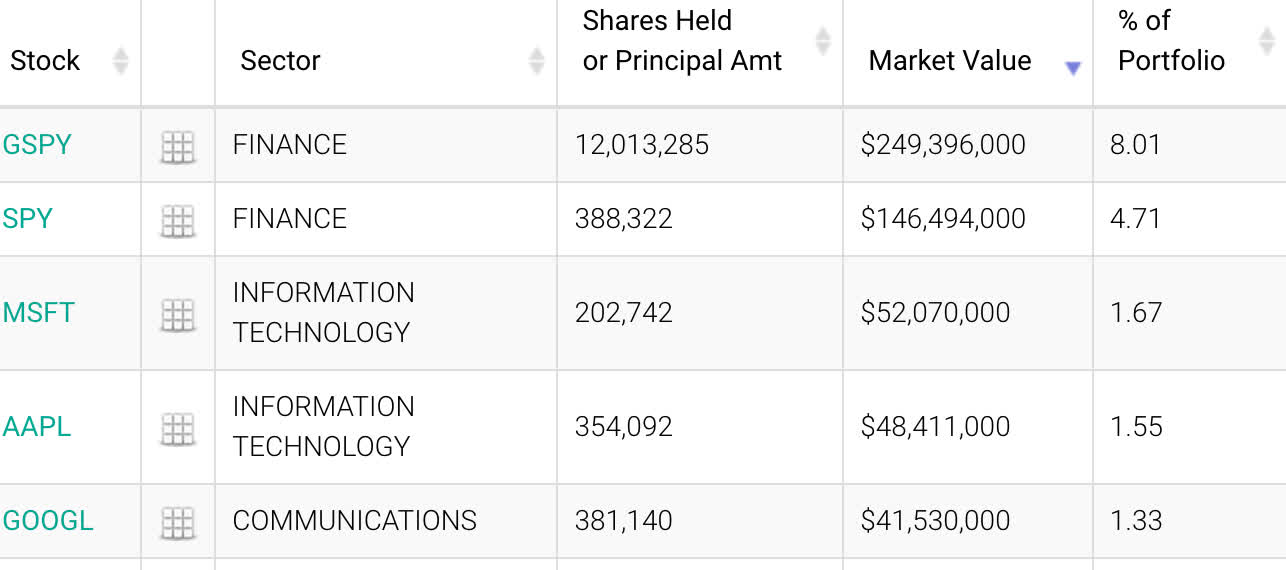Click the AAPL ticker link
Viewport: 1286px width, 570px height.
(x=37, y=427)
